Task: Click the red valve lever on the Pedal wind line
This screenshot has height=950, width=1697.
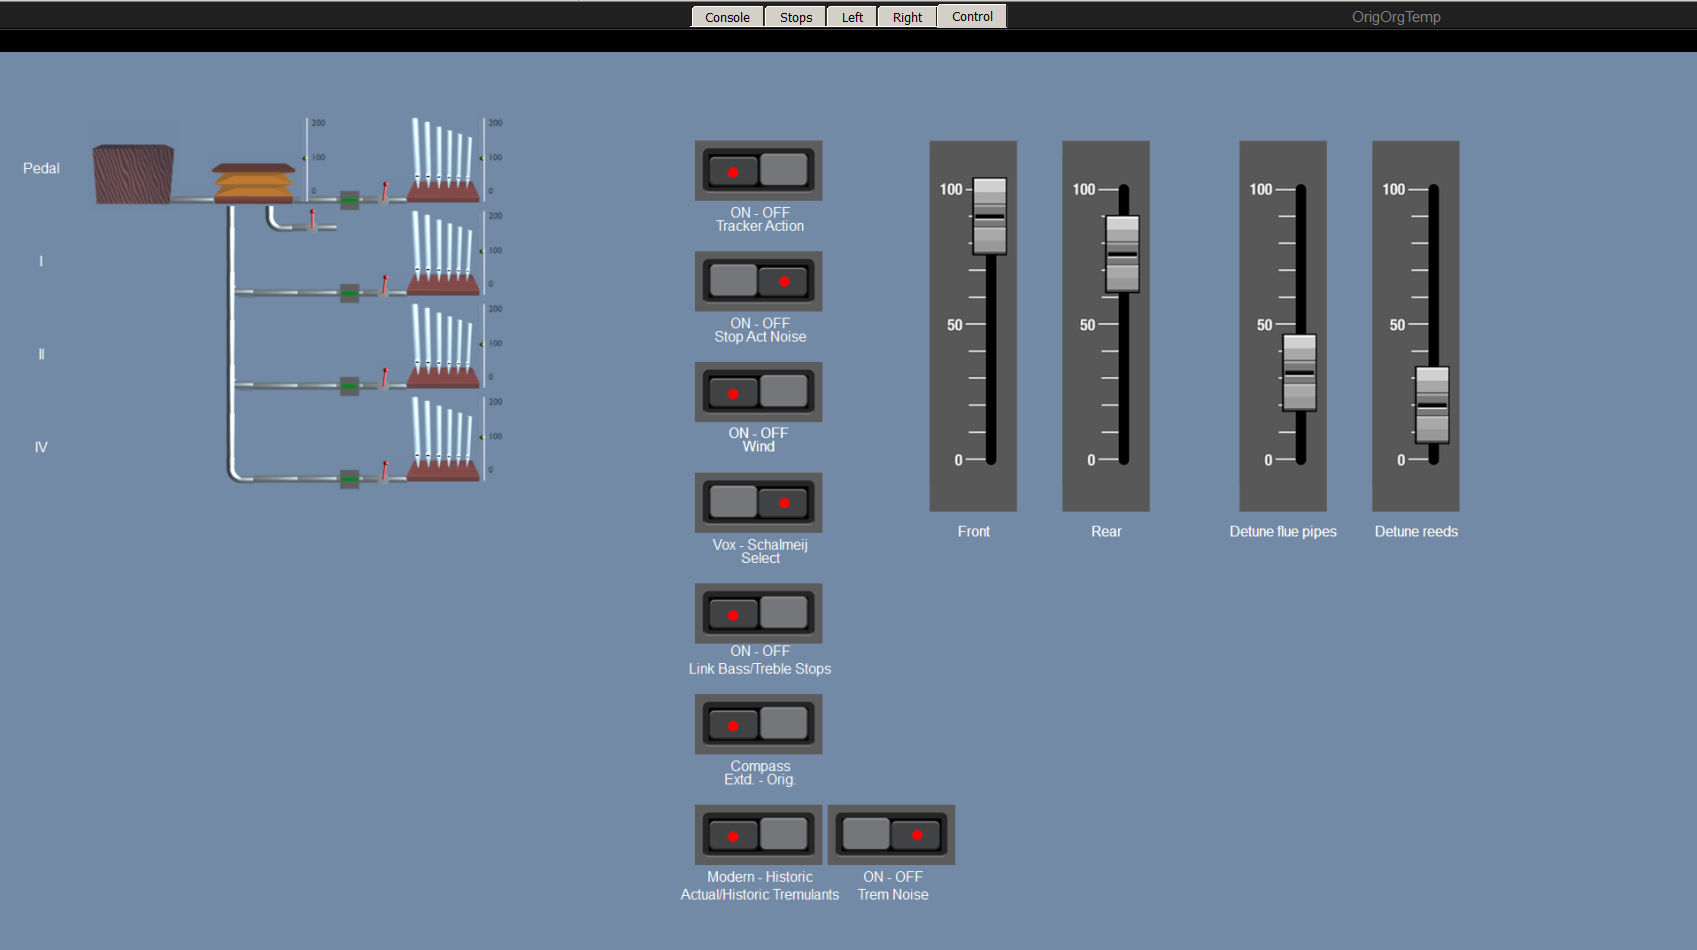Action: [385, 191]
